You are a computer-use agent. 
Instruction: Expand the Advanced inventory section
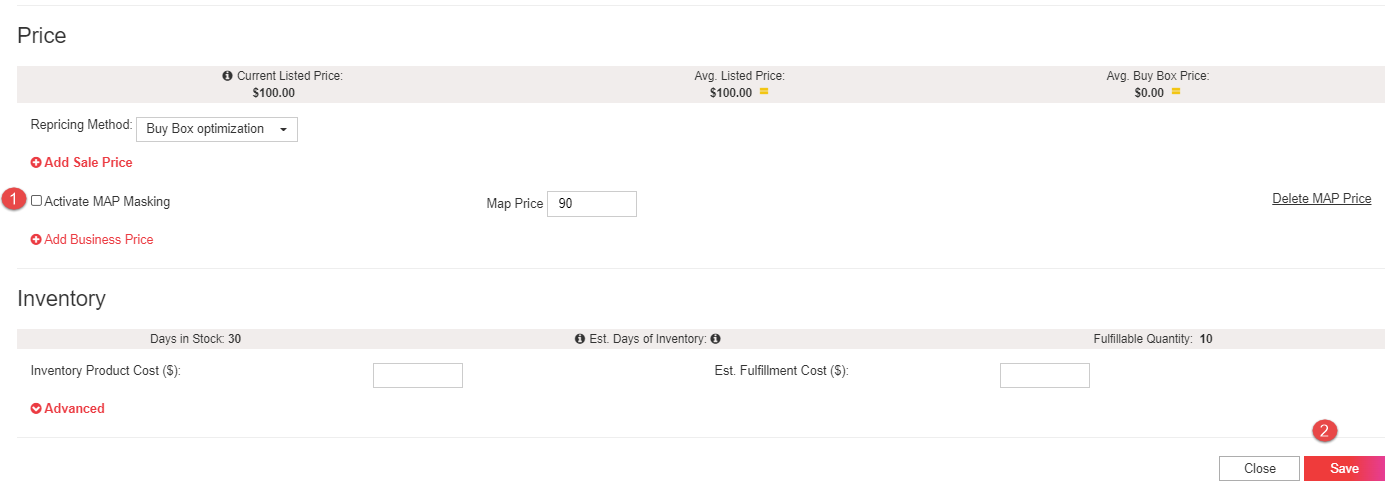(68, 409)
